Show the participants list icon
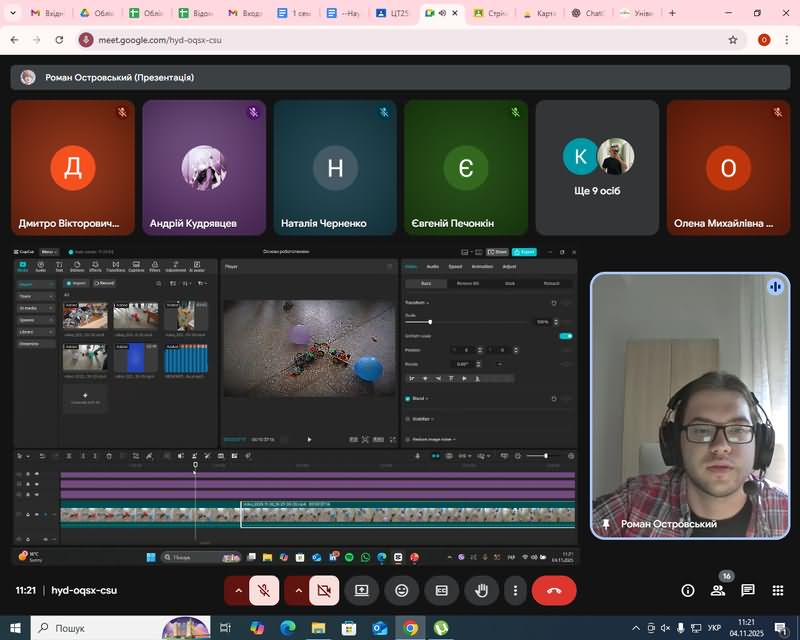800x640 pixels. tap(718, 590)
